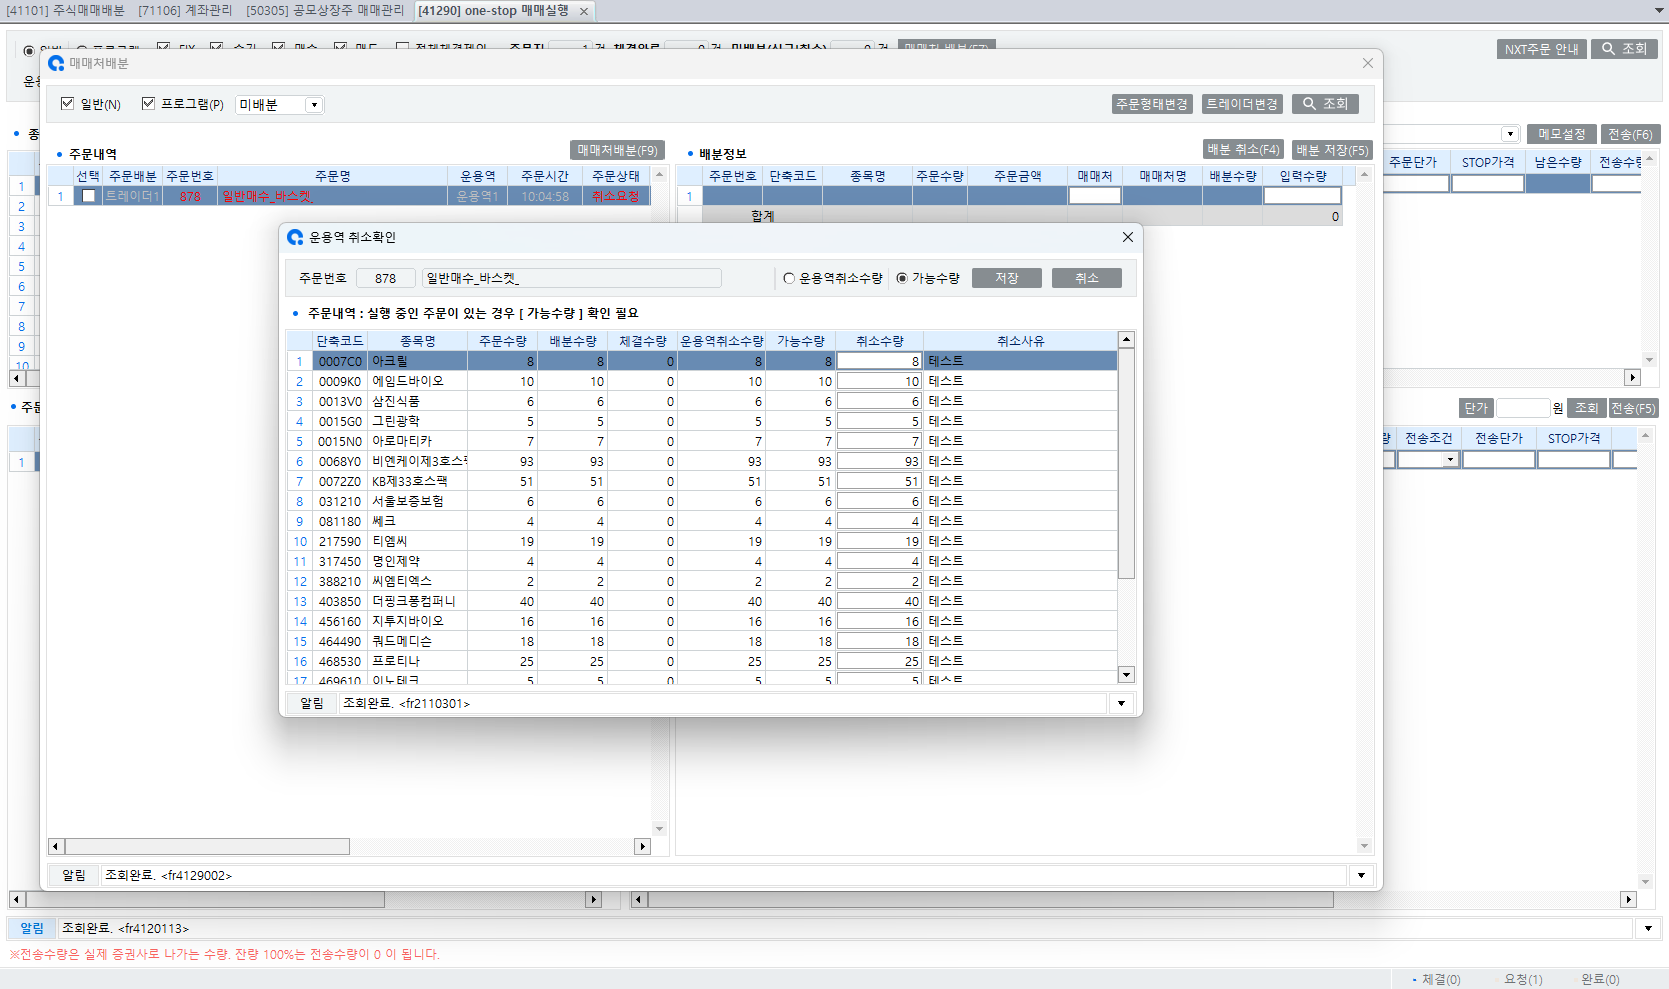This screenshot has height=989, width=1669.
Task: Click the 단가 button
Action: click(x=1477, y=408)
